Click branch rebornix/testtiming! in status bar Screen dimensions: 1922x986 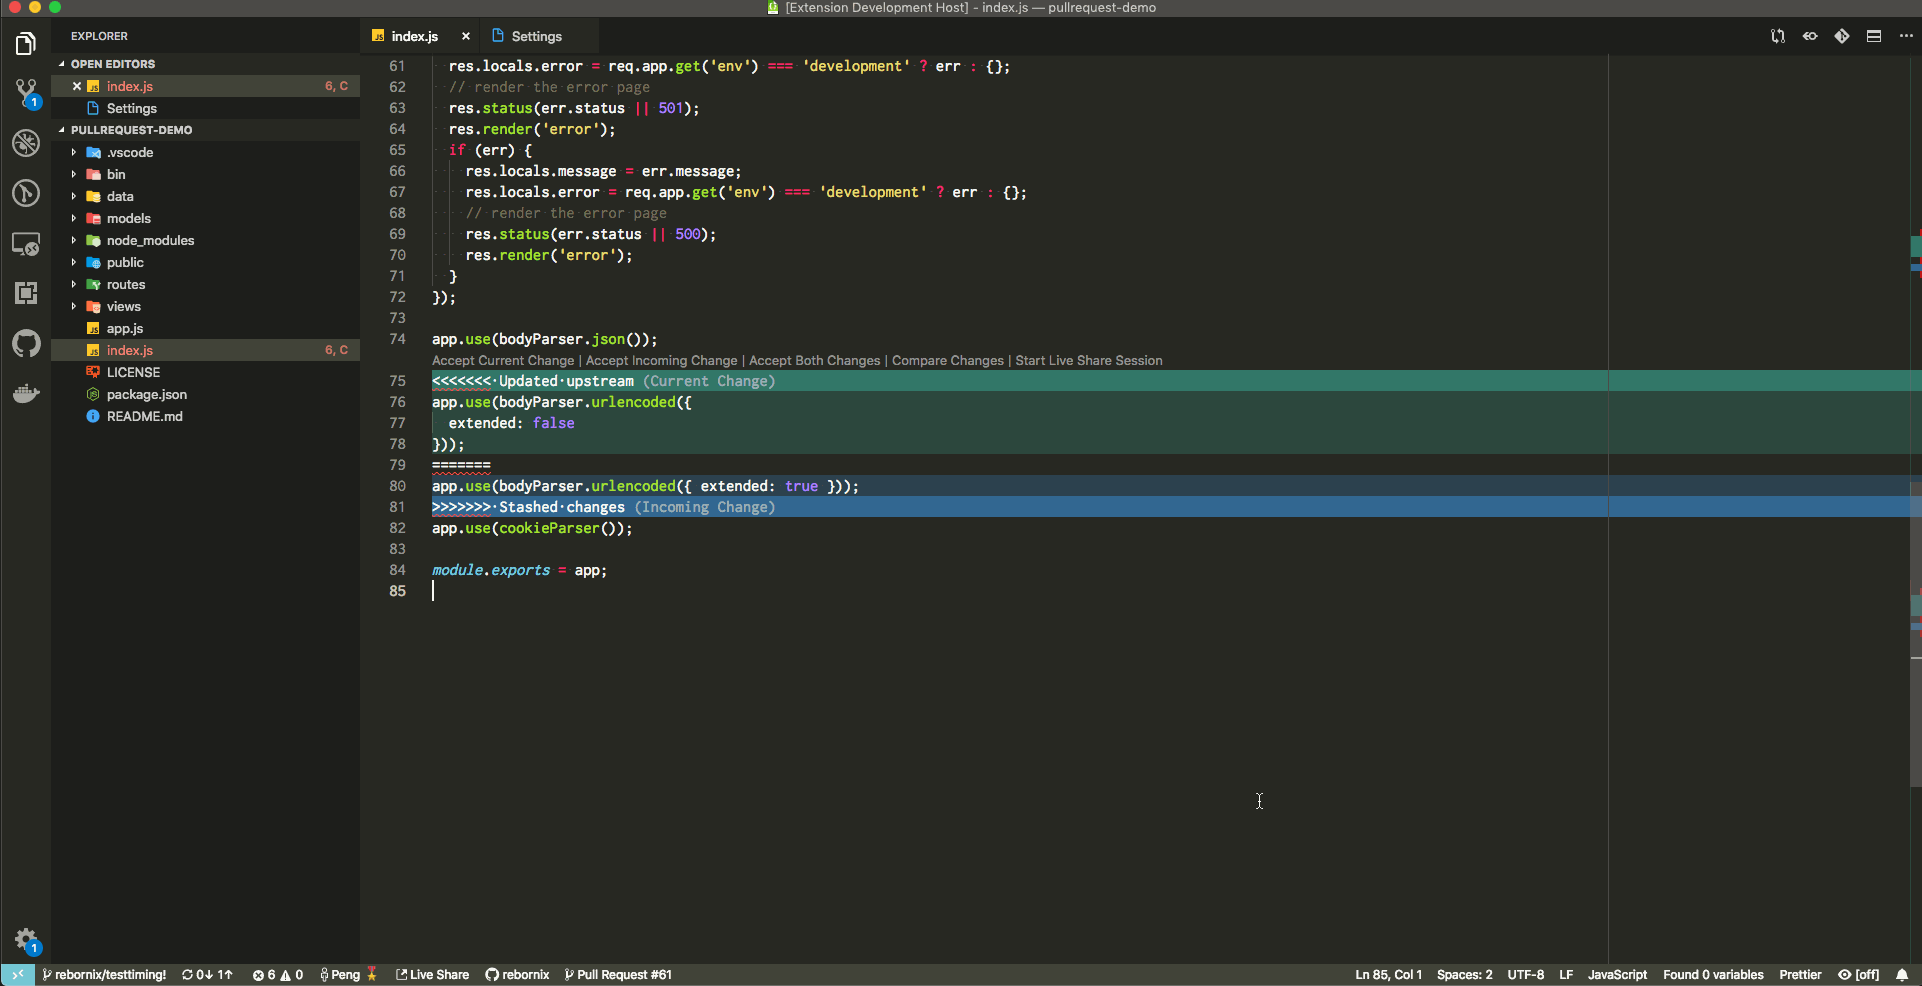tap(104, 975)
